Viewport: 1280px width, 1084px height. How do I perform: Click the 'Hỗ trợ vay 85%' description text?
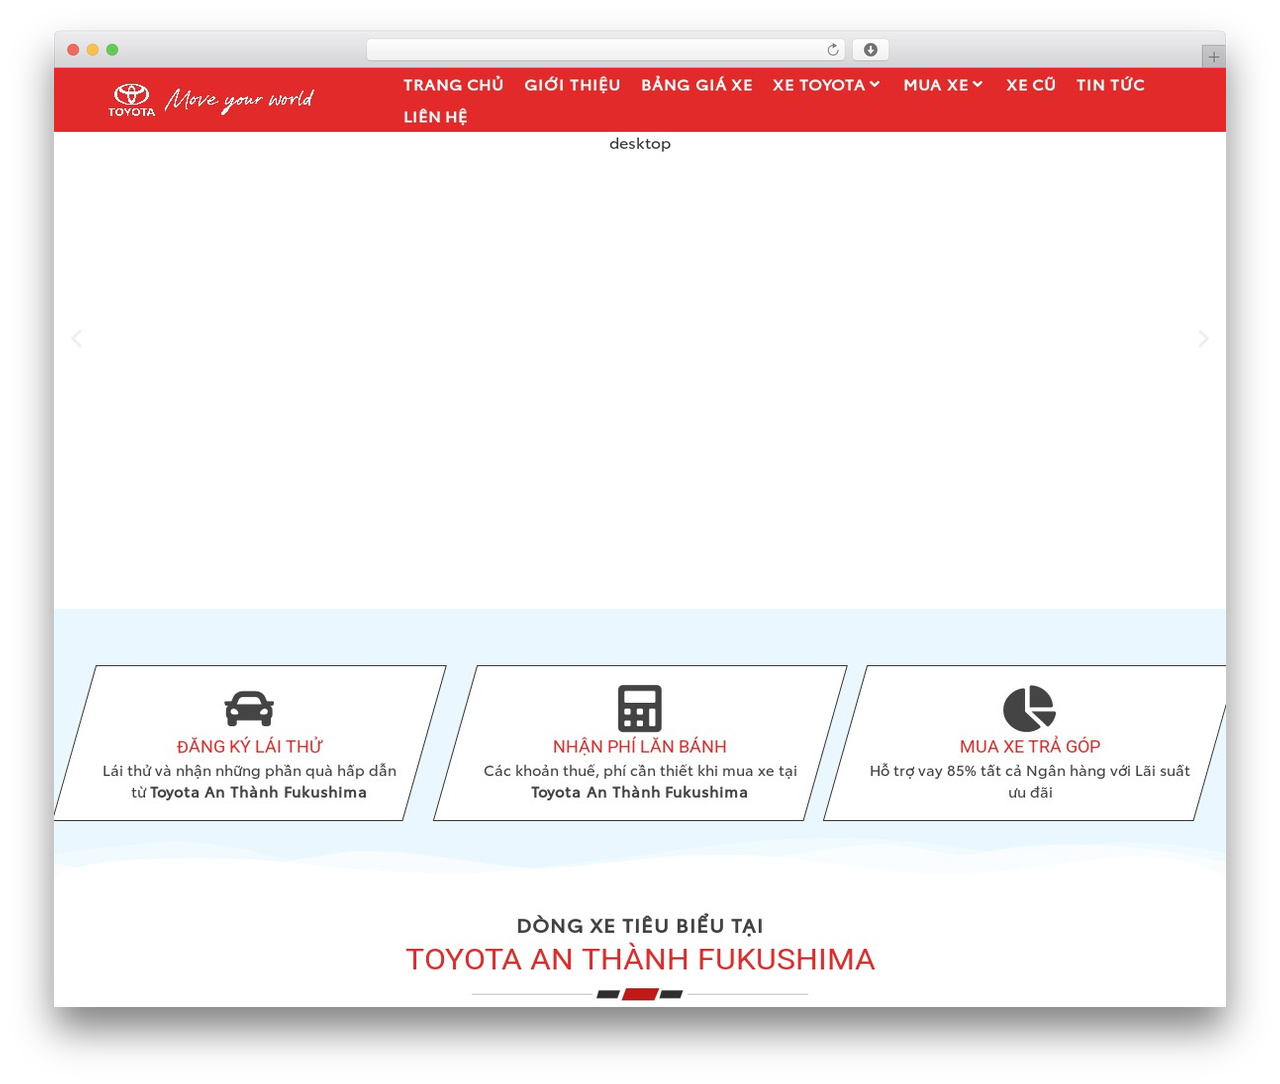point(1030,782)
